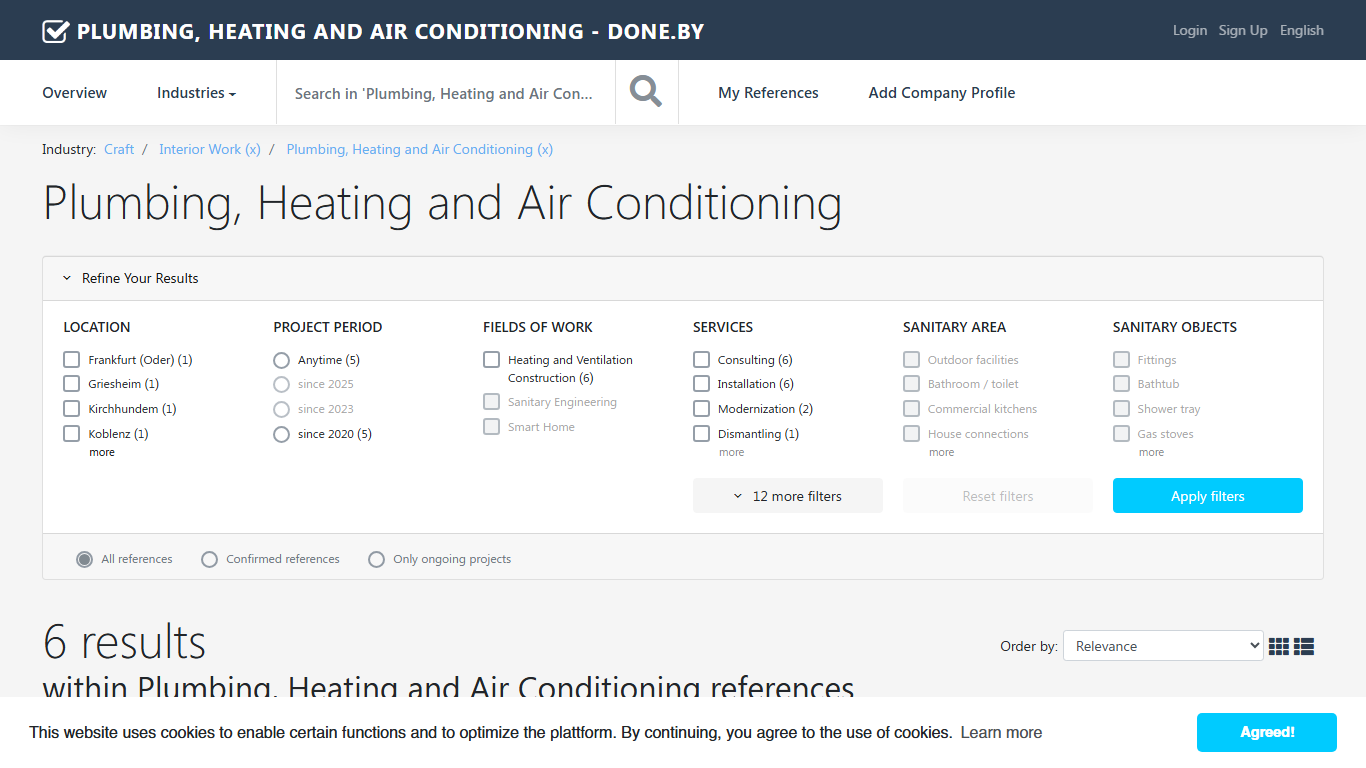This screenshot has width=1366, height=768.
Task: Click the magnifier search icon
Action: (x=646, y=92)
